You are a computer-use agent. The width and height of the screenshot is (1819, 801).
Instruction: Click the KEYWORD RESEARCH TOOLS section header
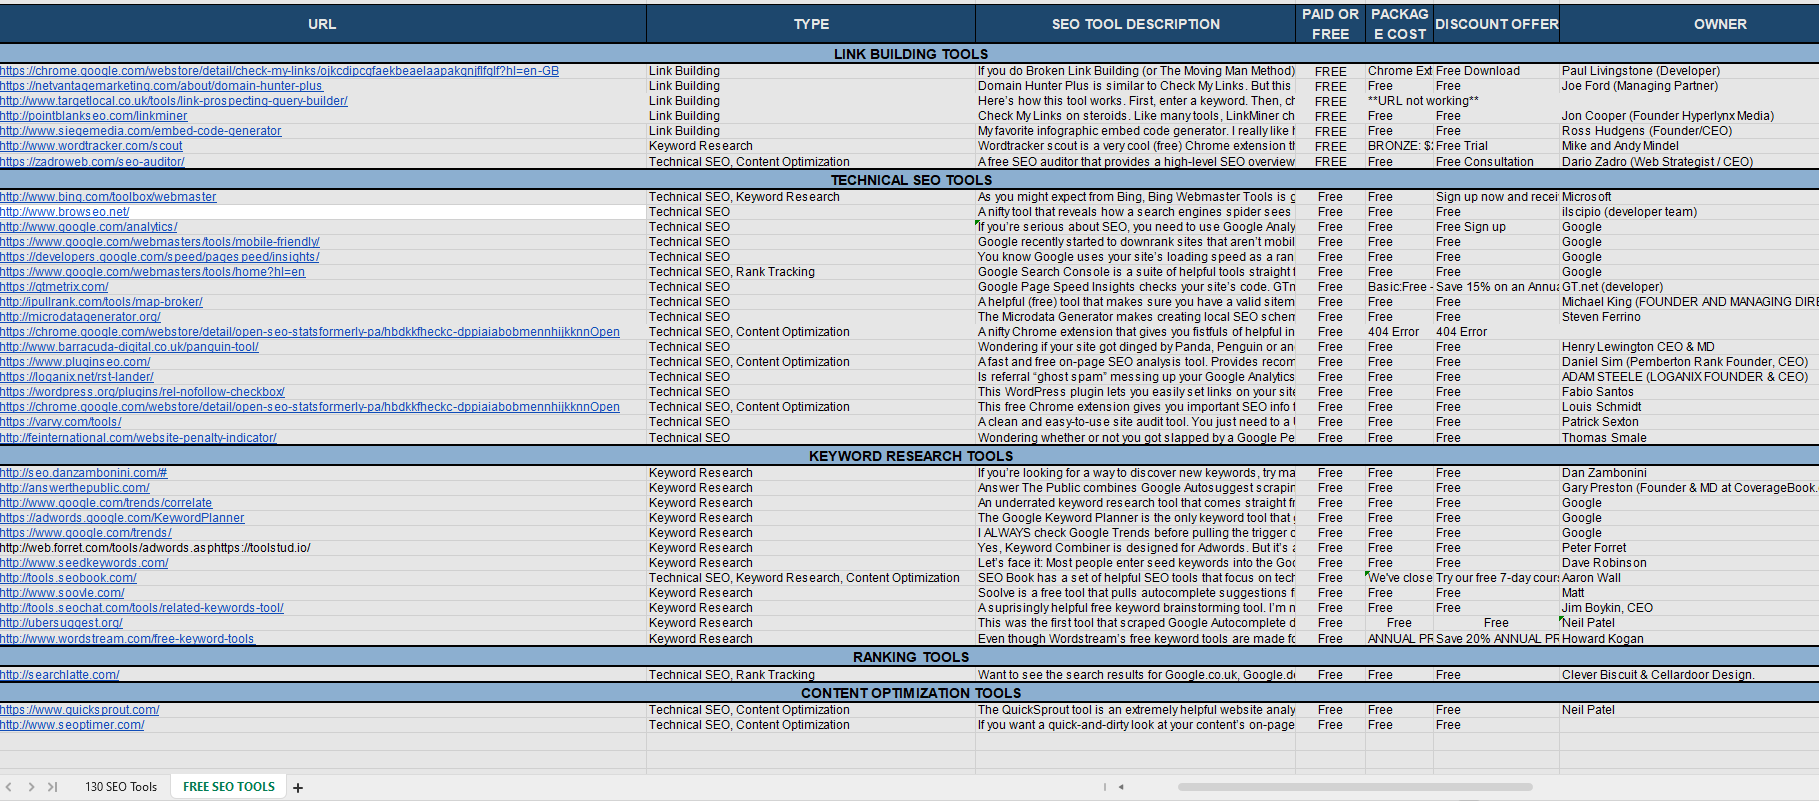click(910, 456)
